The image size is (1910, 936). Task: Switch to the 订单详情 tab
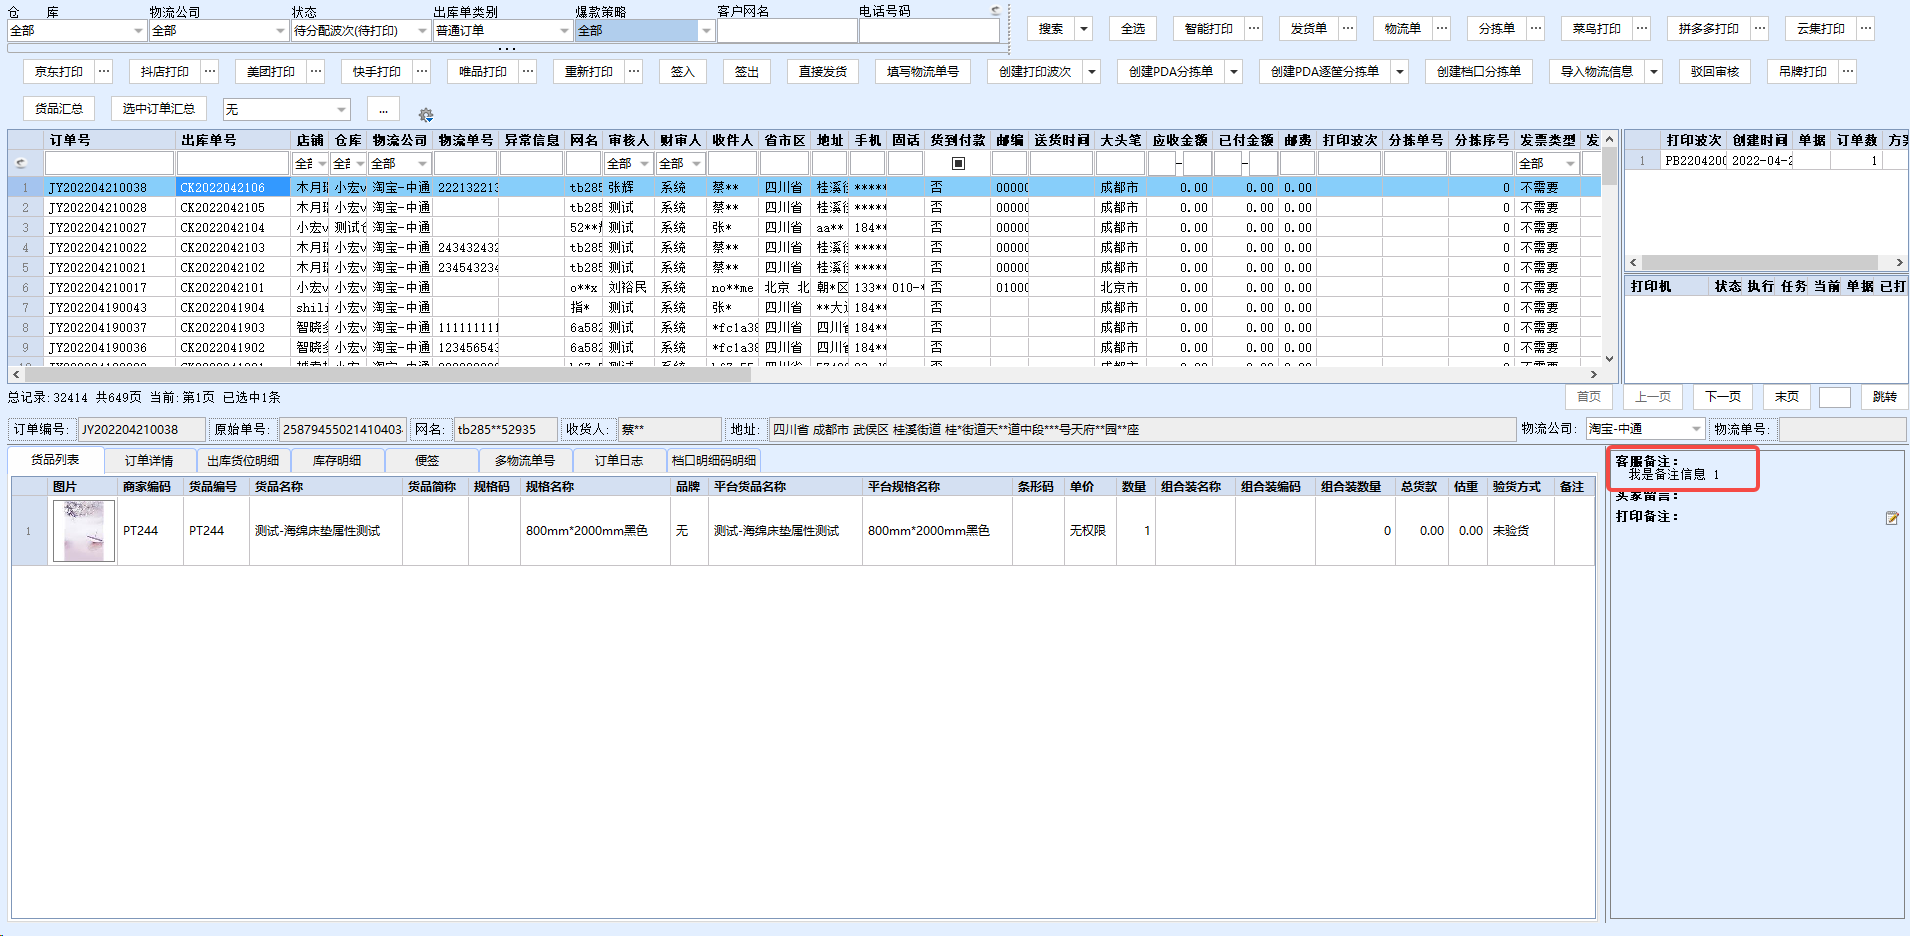pos(149,461)
